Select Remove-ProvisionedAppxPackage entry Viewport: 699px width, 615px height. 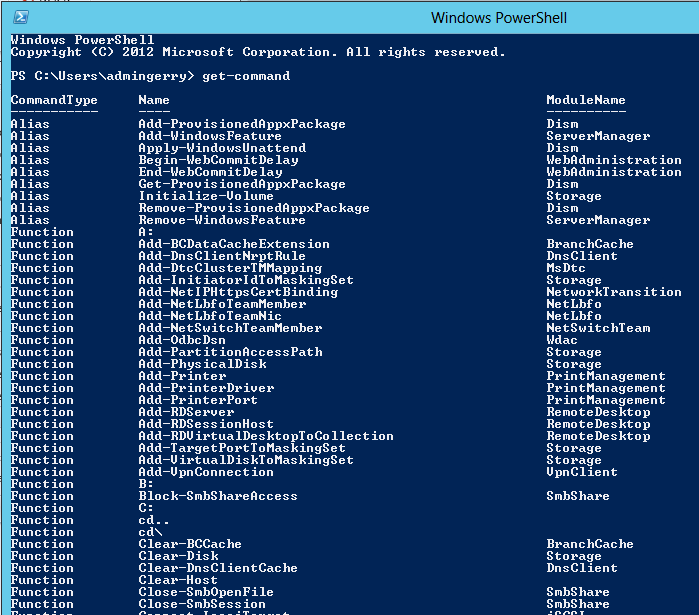(254, 208)
